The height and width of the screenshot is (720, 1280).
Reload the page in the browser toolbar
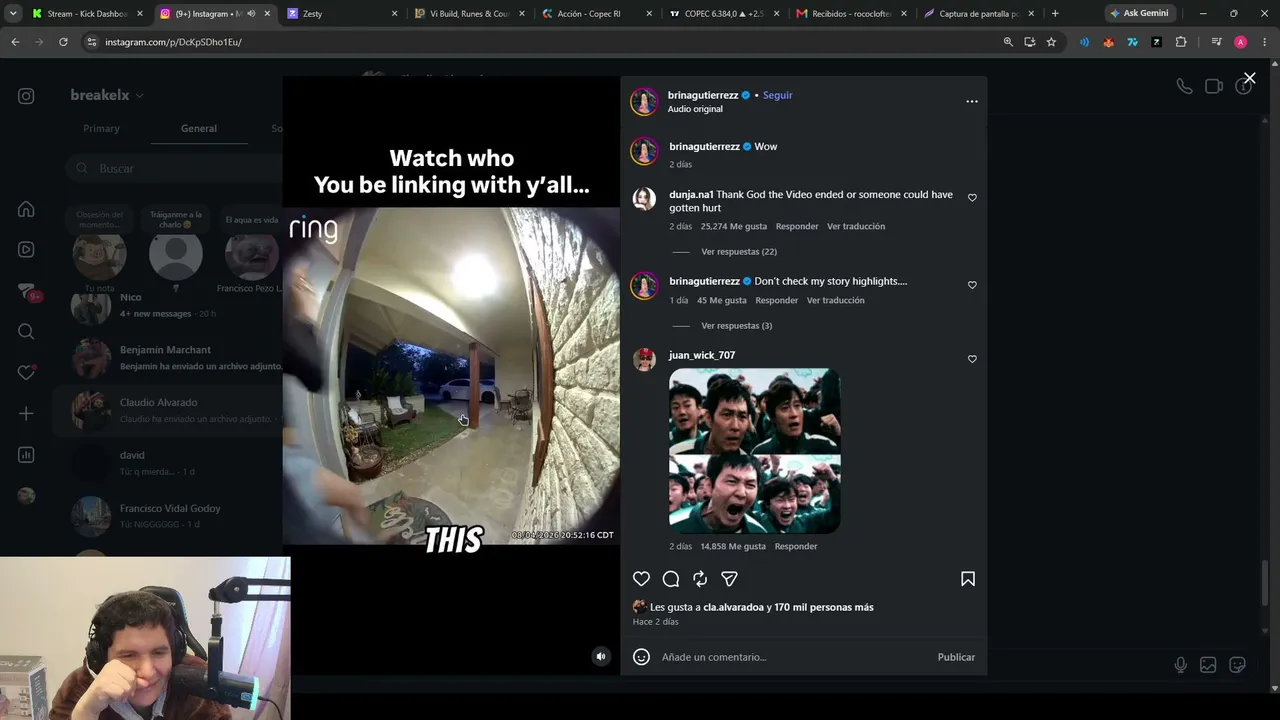[x=63, y=42]
